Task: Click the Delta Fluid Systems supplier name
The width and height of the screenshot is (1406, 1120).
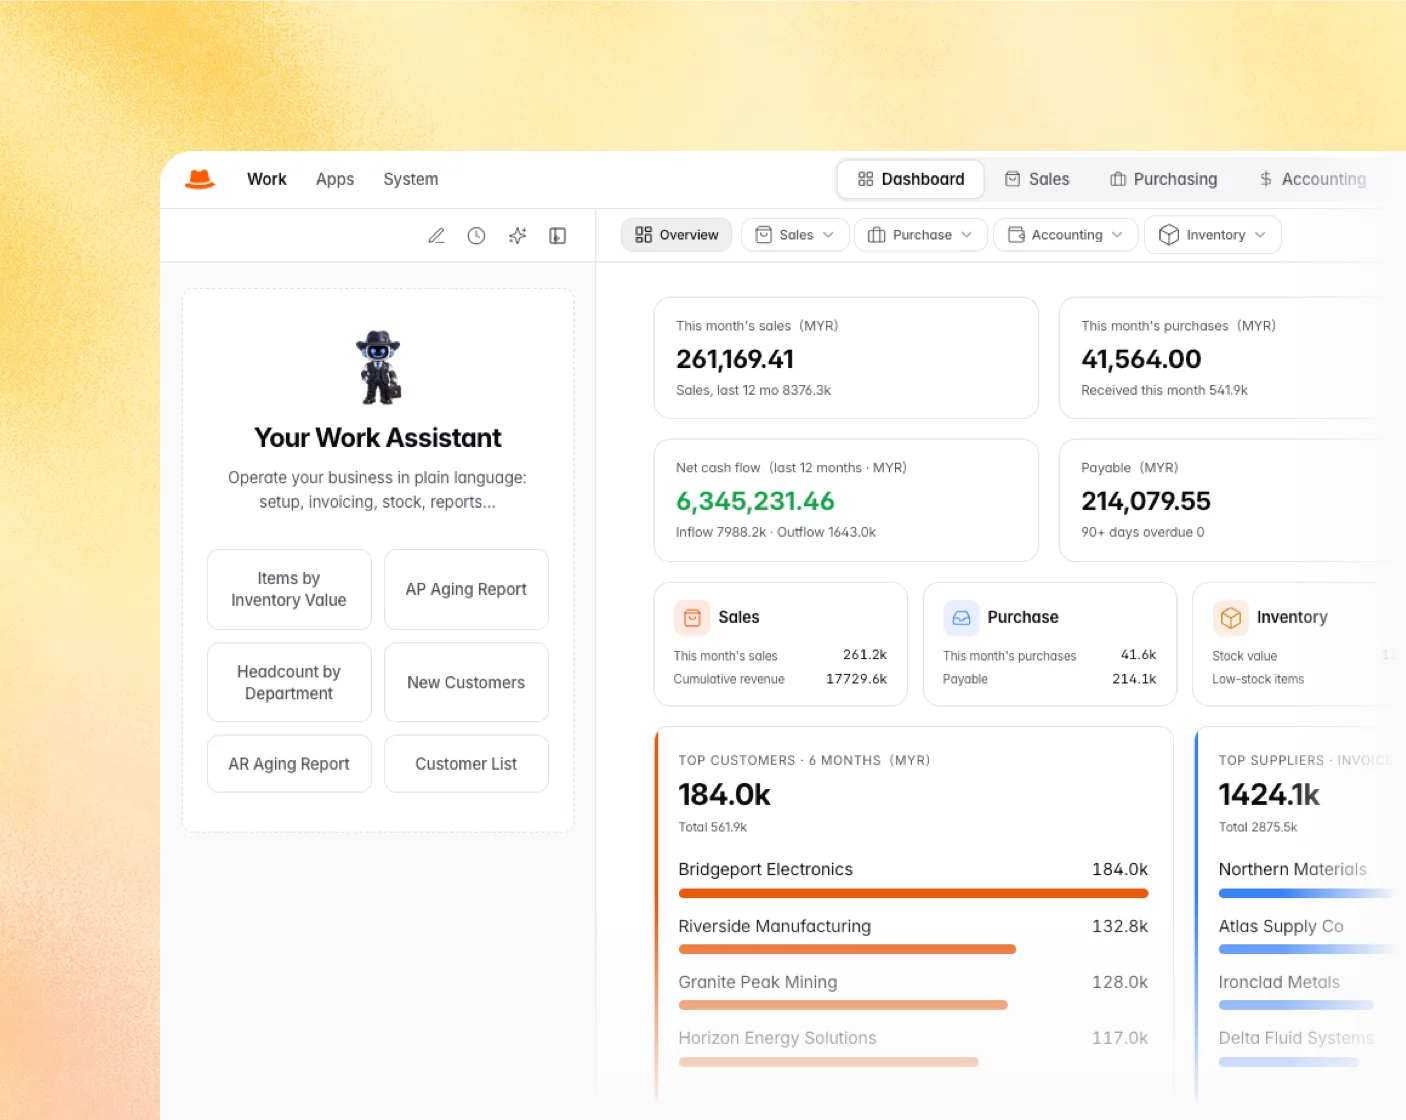Action: [1296, 1038]
